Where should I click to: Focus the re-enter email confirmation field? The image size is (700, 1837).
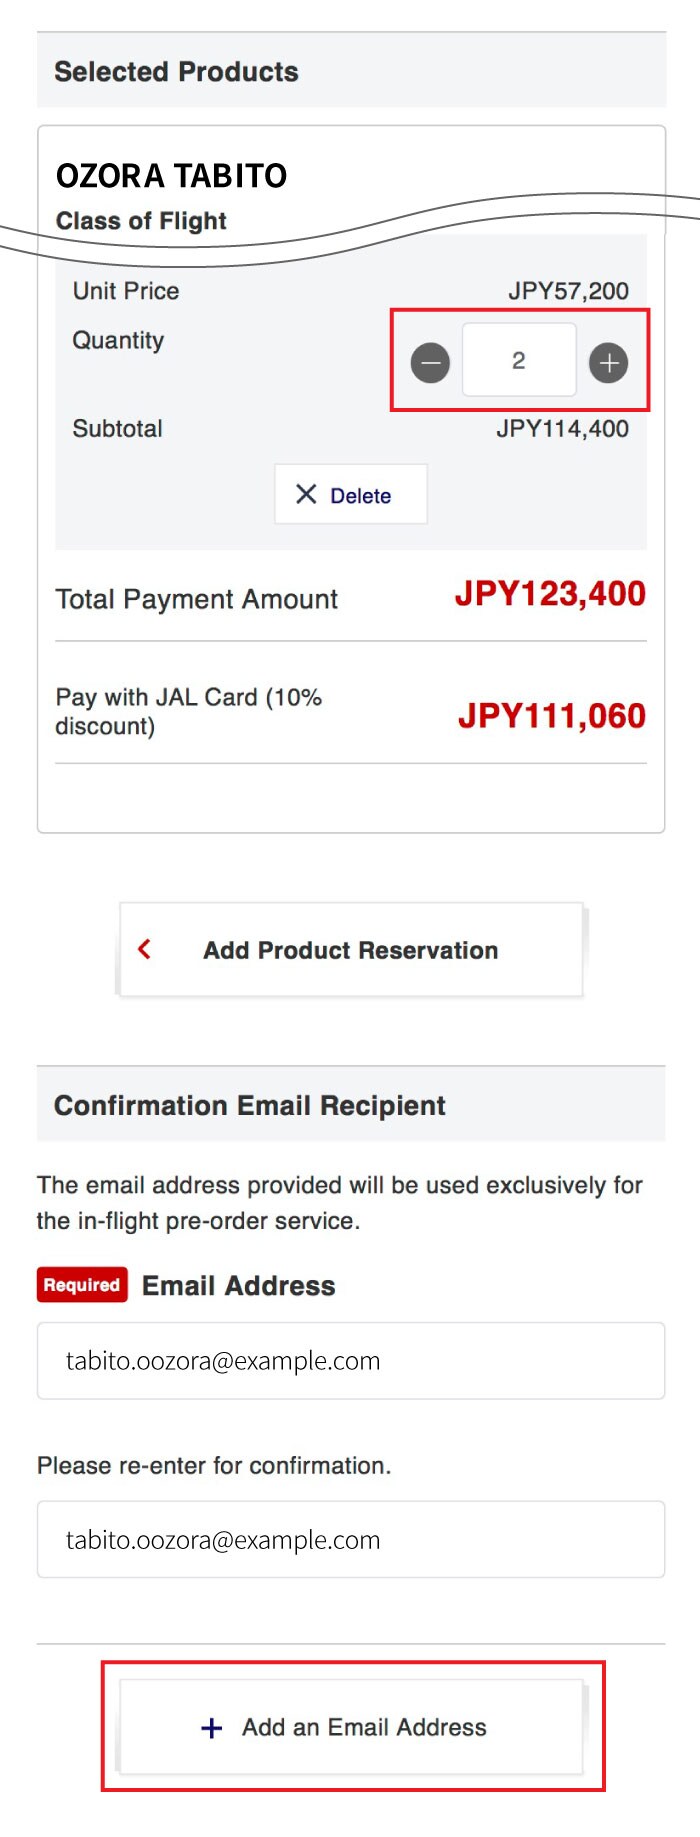click(350, 1539)
